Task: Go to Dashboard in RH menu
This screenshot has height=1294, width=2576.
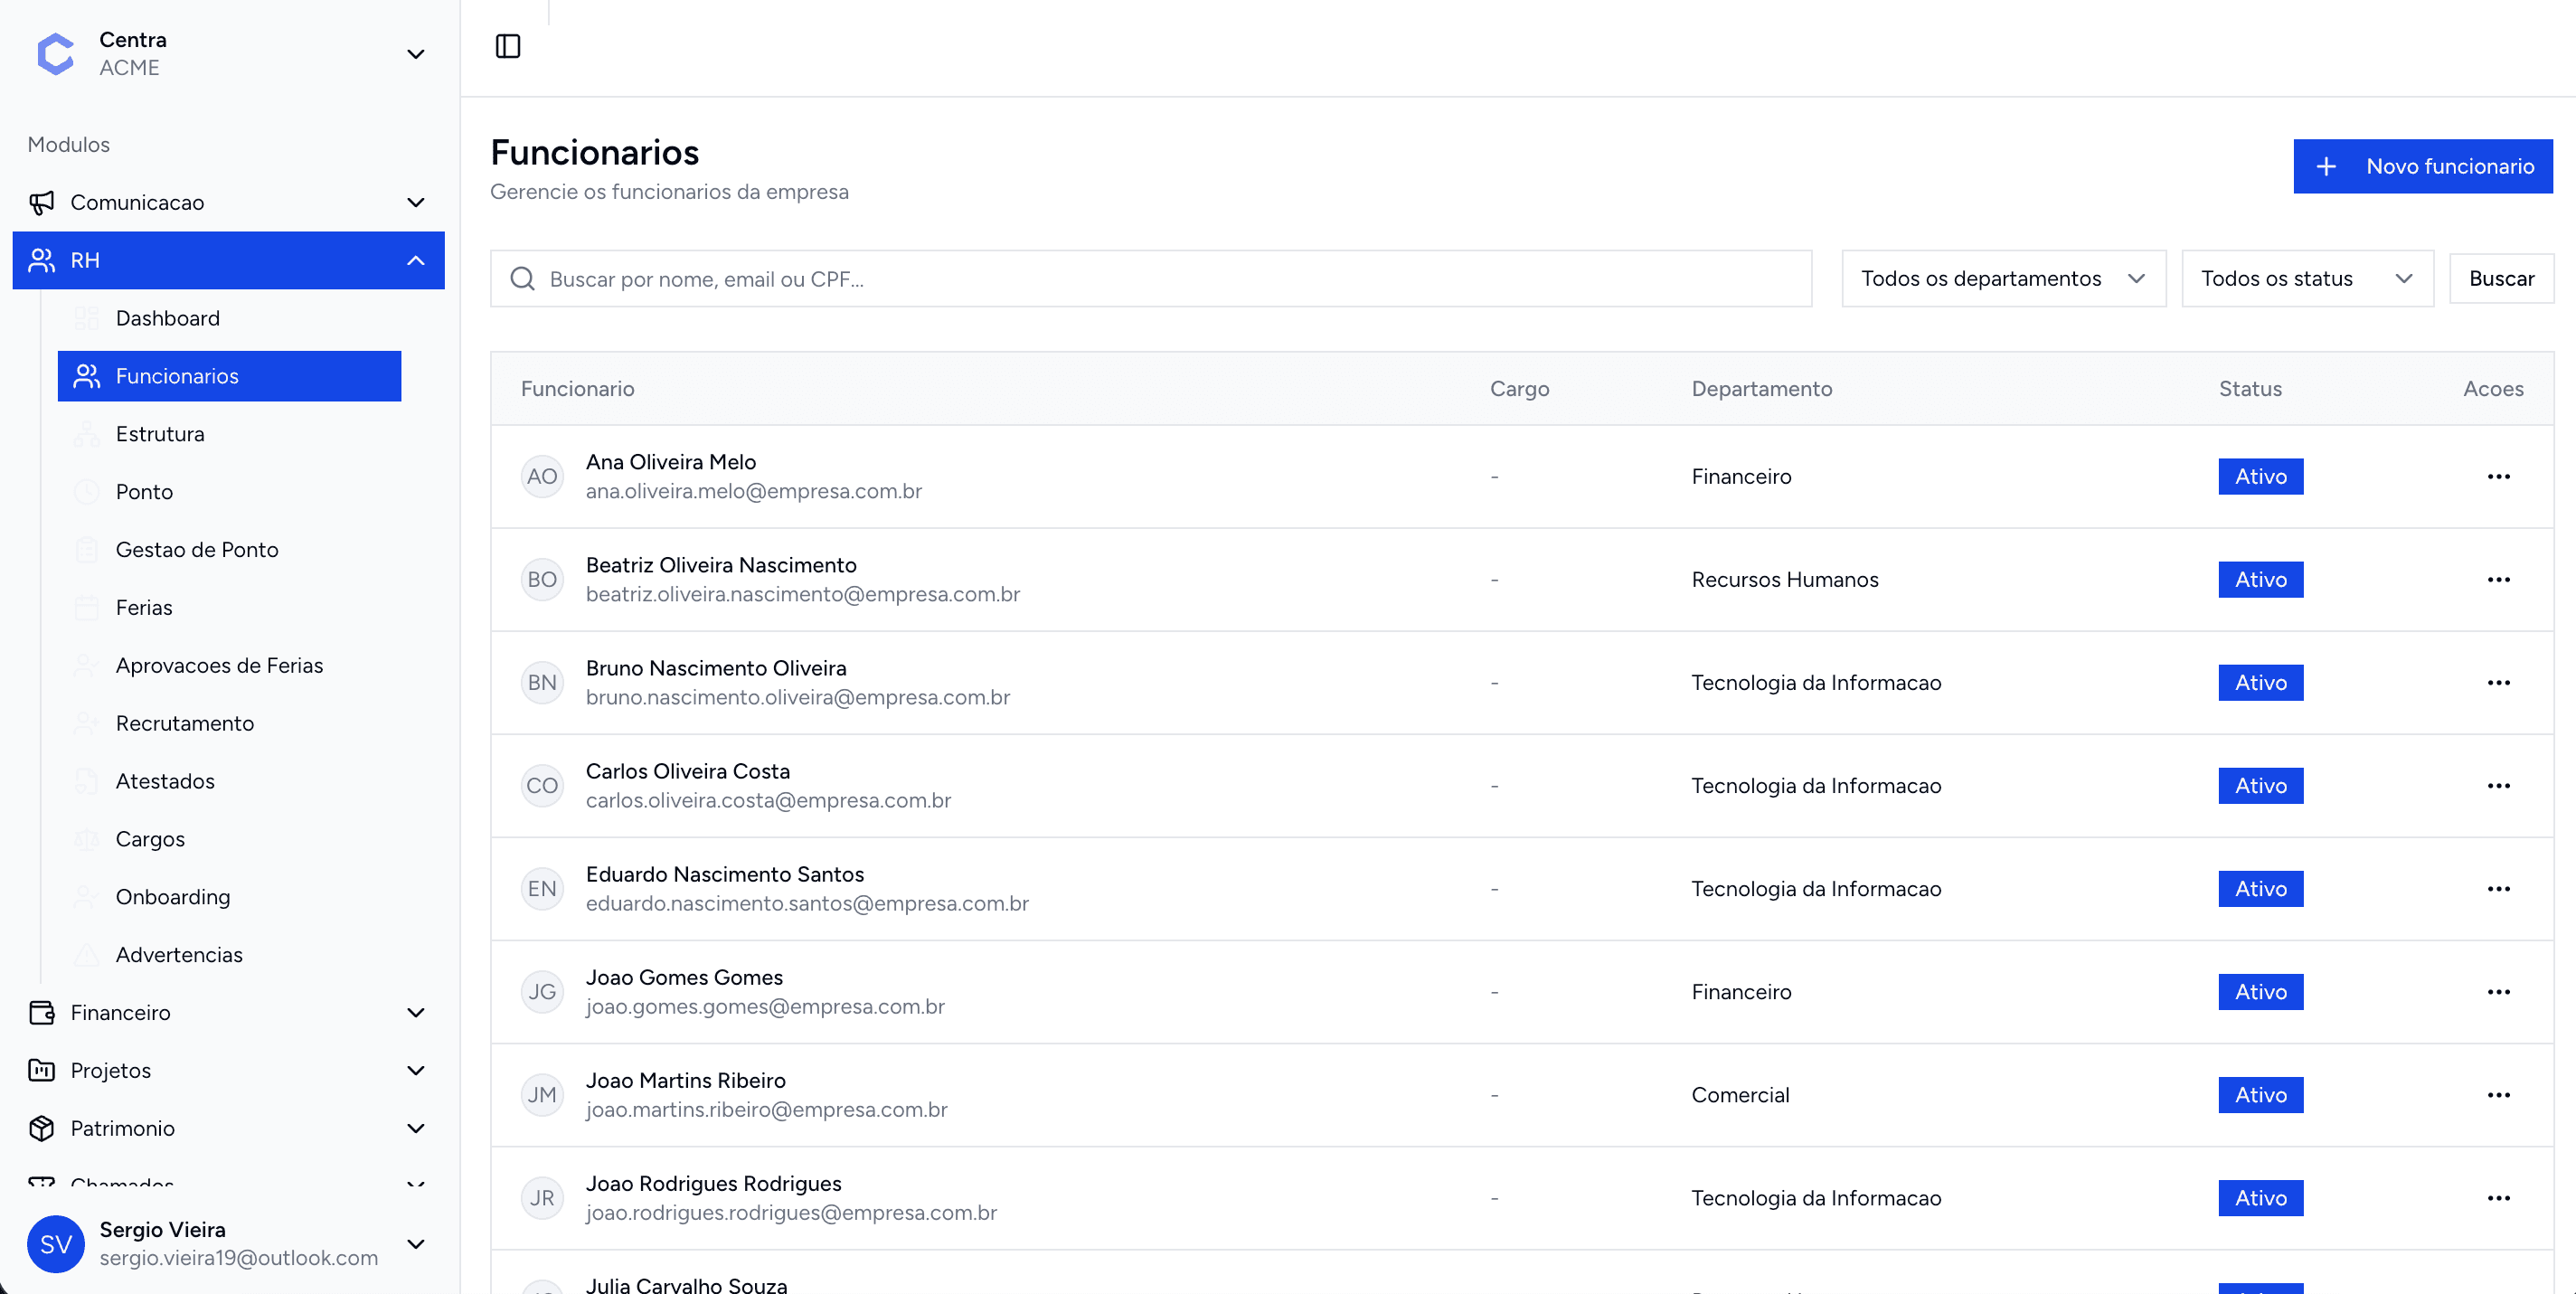Action: coord(167,318)
